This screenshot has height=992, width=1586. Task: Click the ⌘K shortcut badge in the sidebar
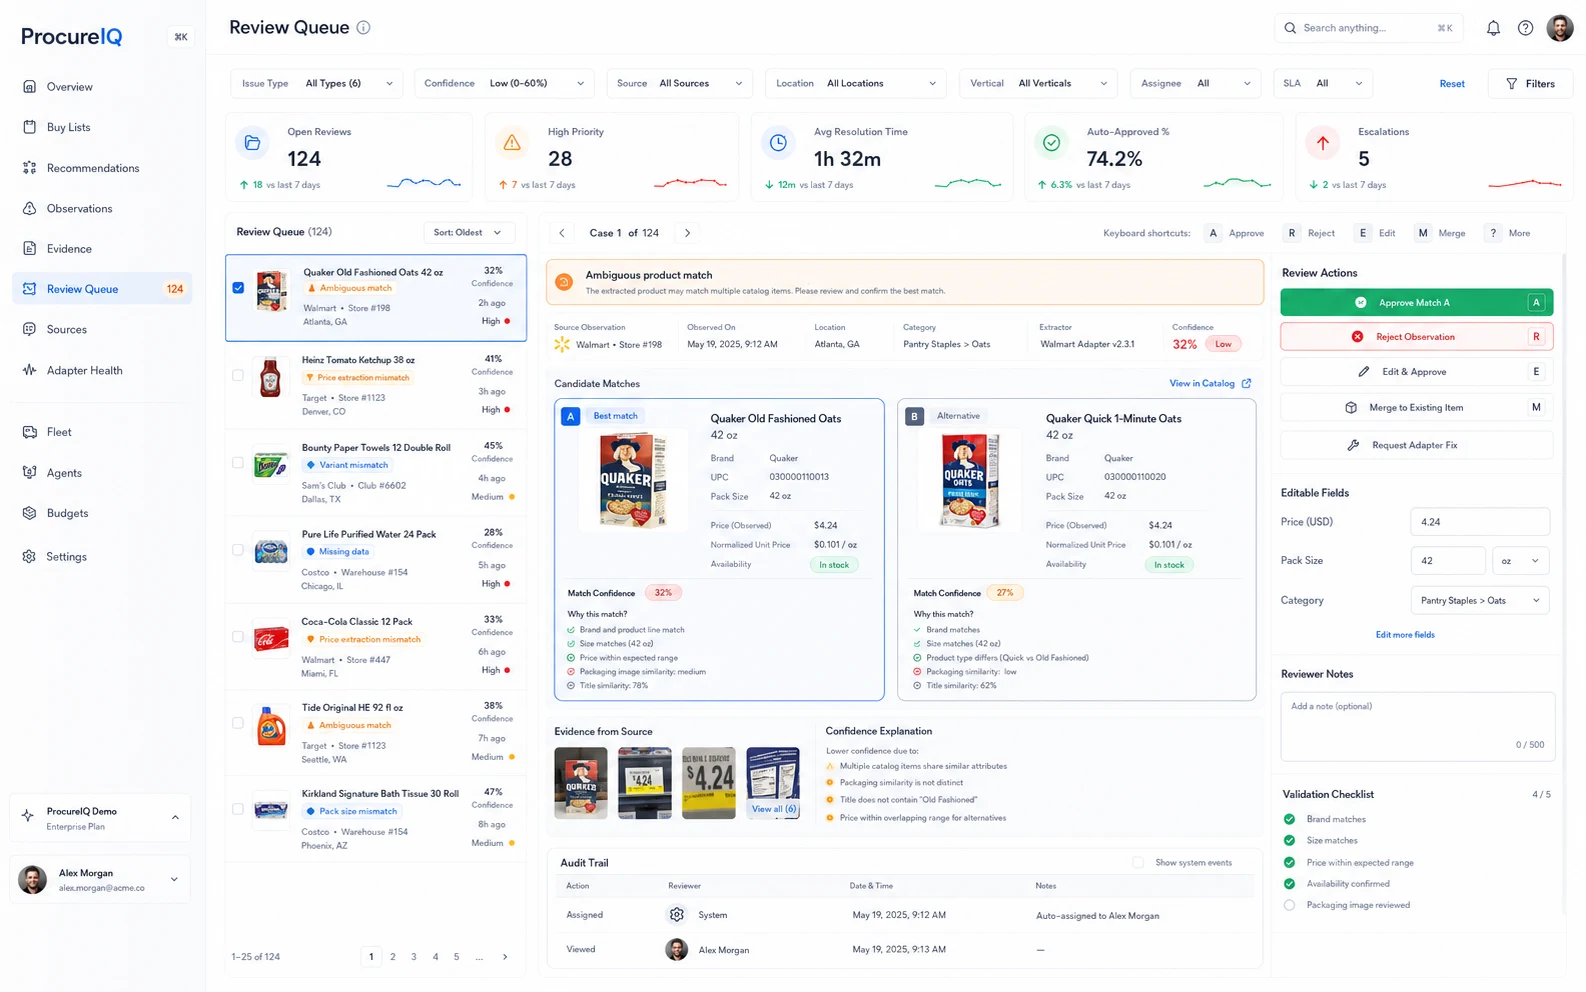(181, 37)
